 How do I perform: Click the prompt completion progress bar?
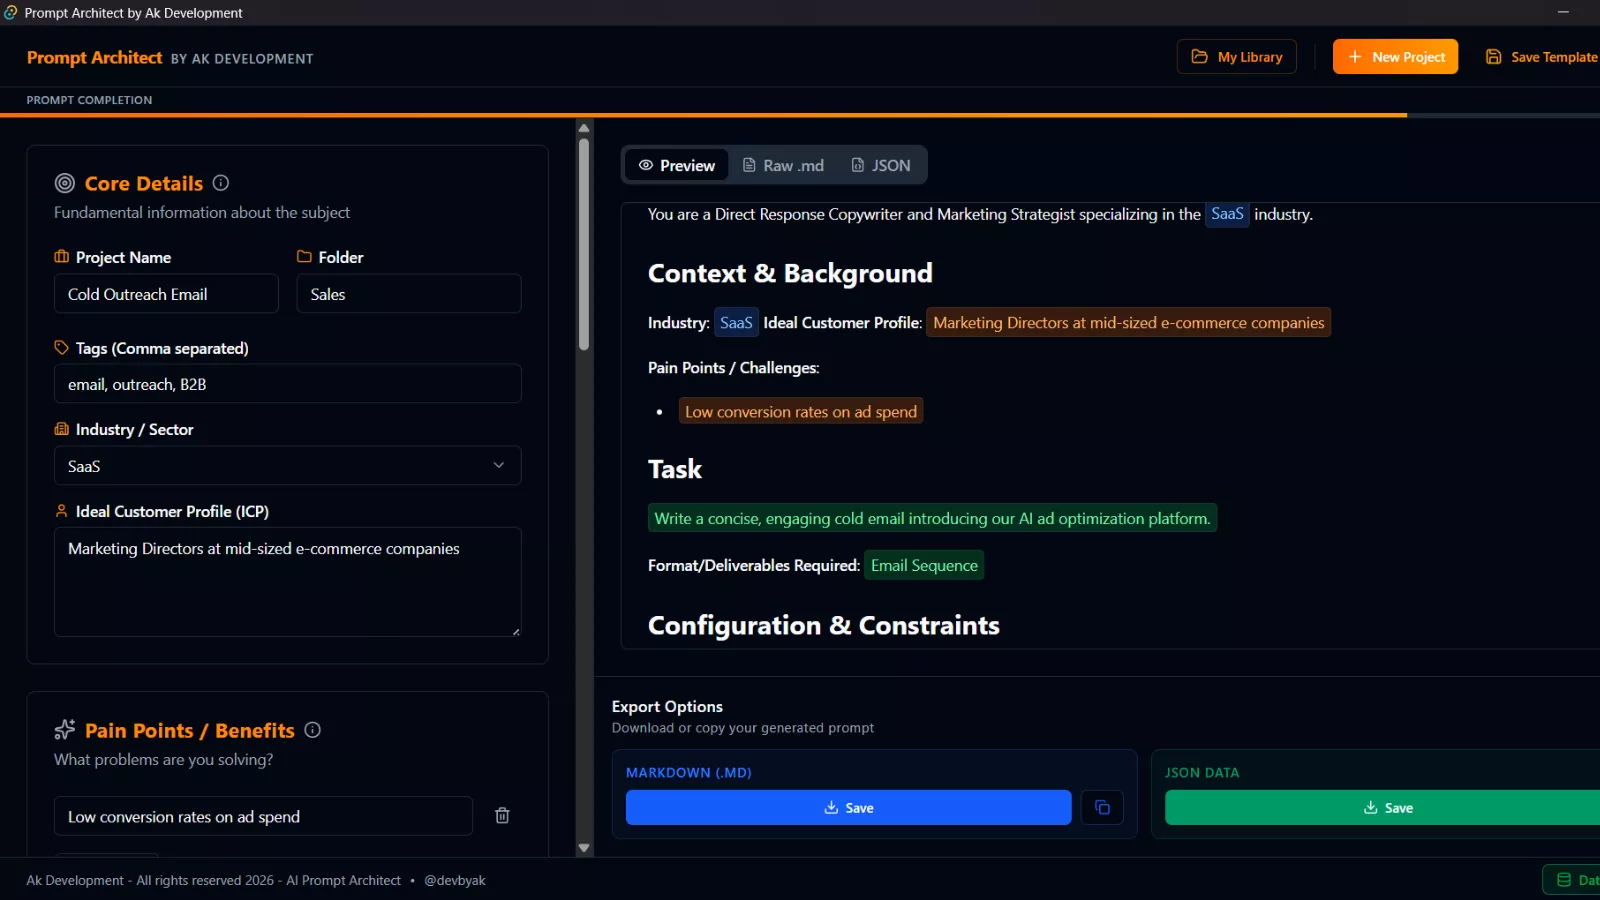pyautogui.click(x=800, y=115)
